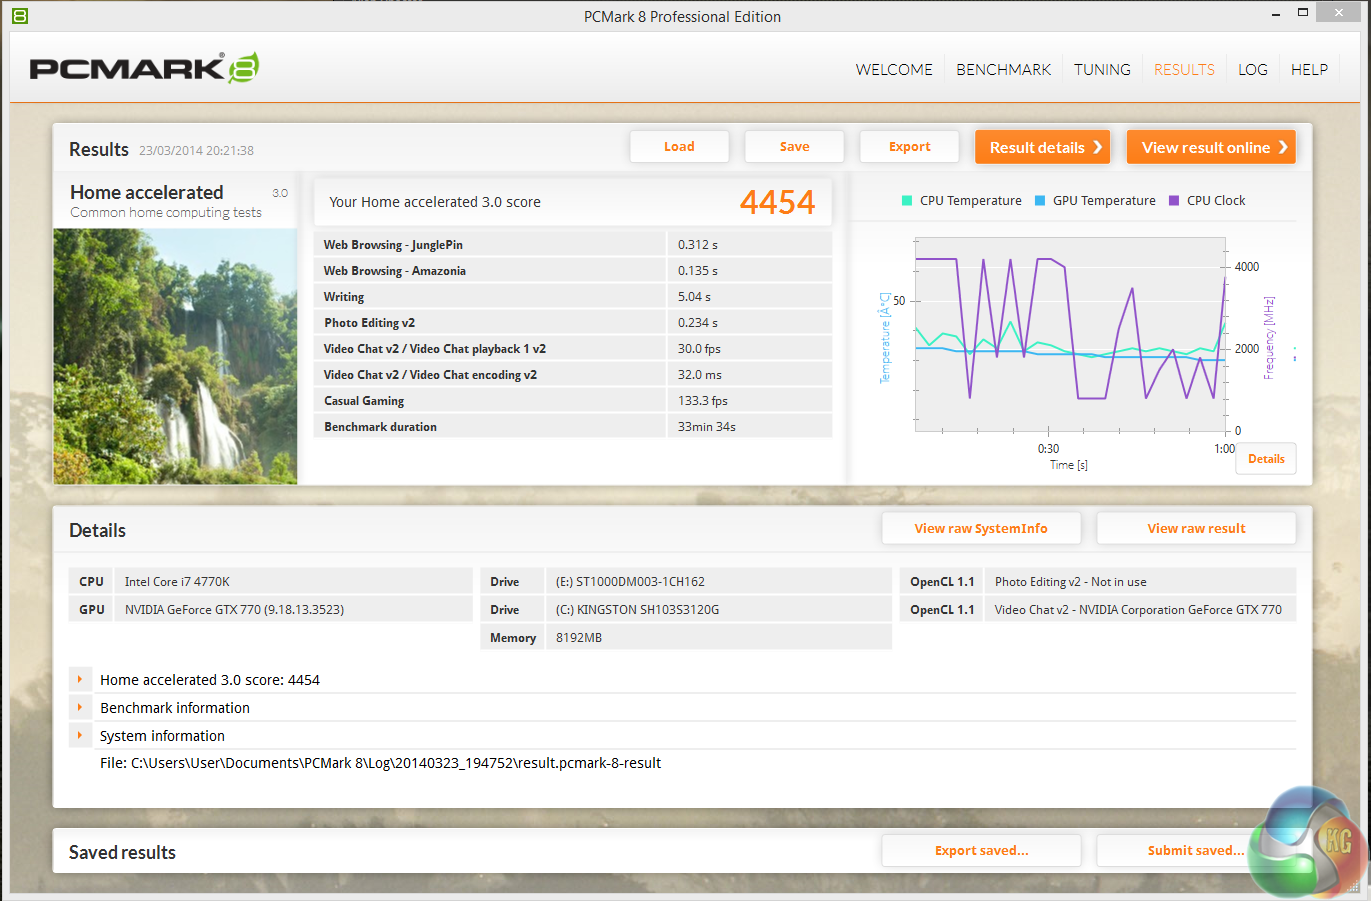Expand the System information section
Screen dimensions: 1371x901
tap(80, 736)
